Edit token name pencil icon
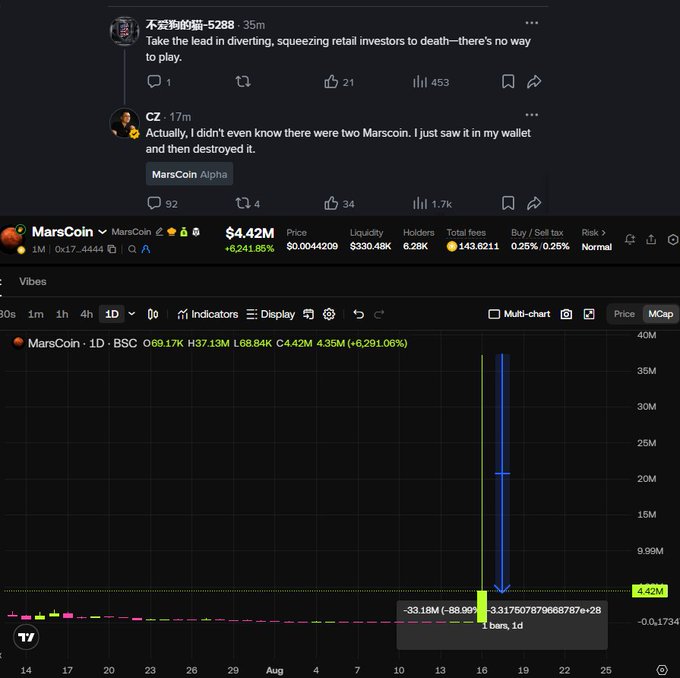 159,232
